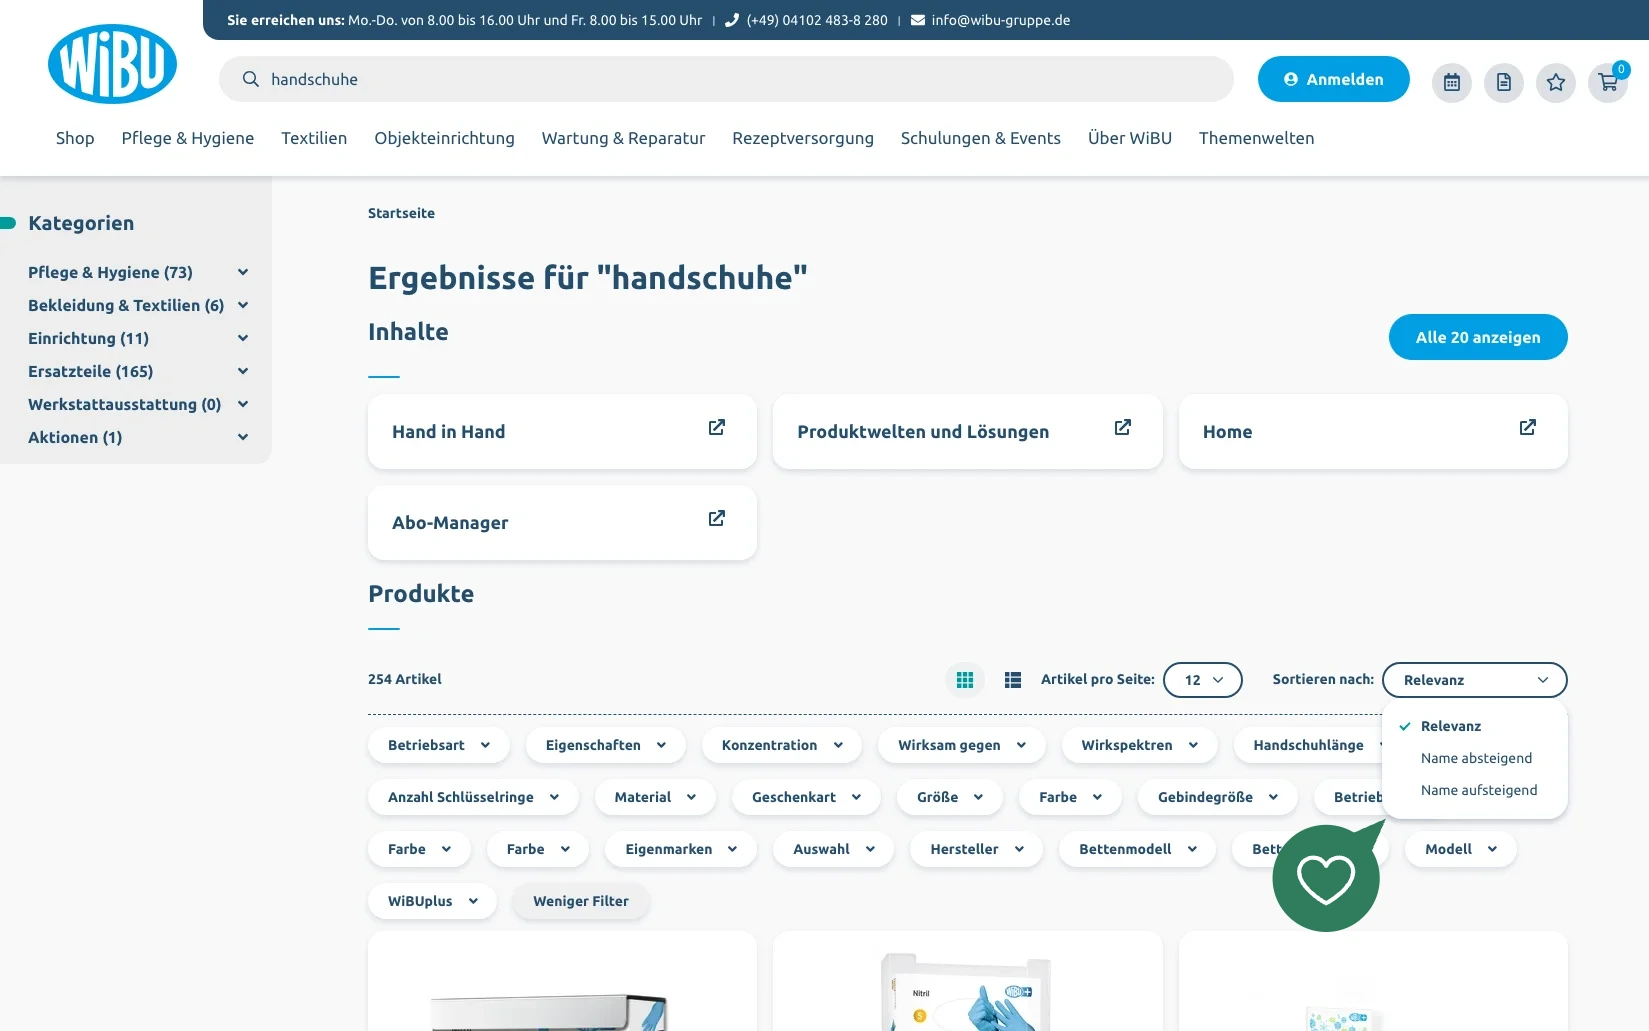The height and width of the screenshot is (1031, 1649).
Task: Open Textilien menu
Action: (314, 138)
